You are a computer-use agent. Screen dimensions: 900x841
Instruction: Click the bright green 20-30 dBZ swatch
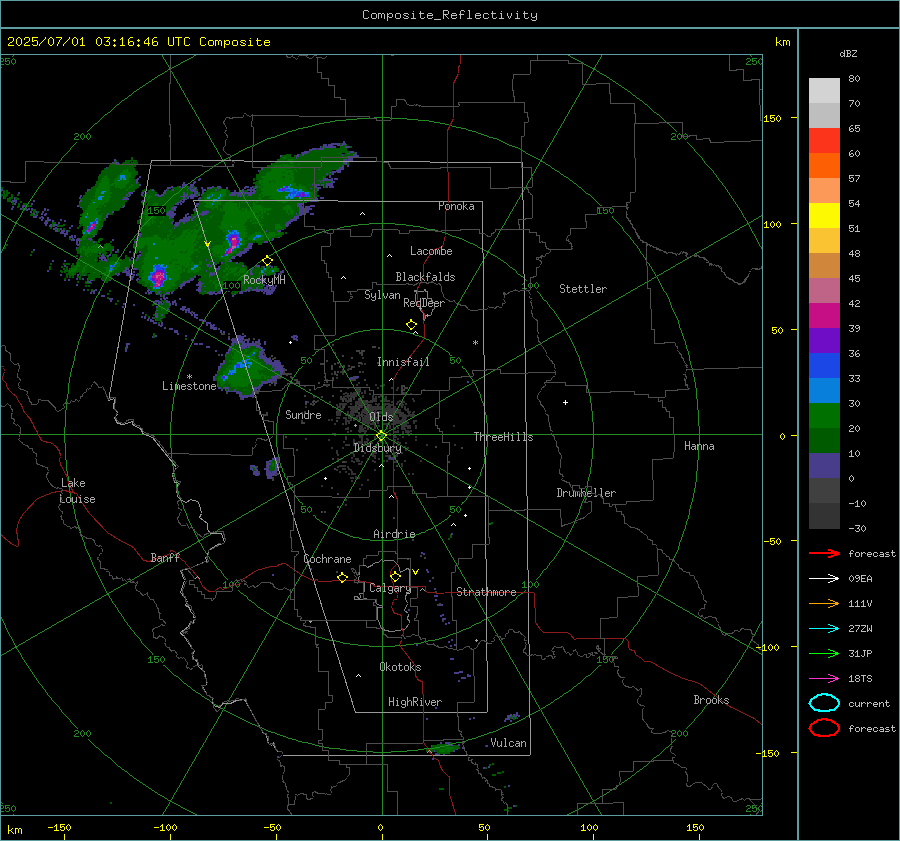tap(824, 416)
